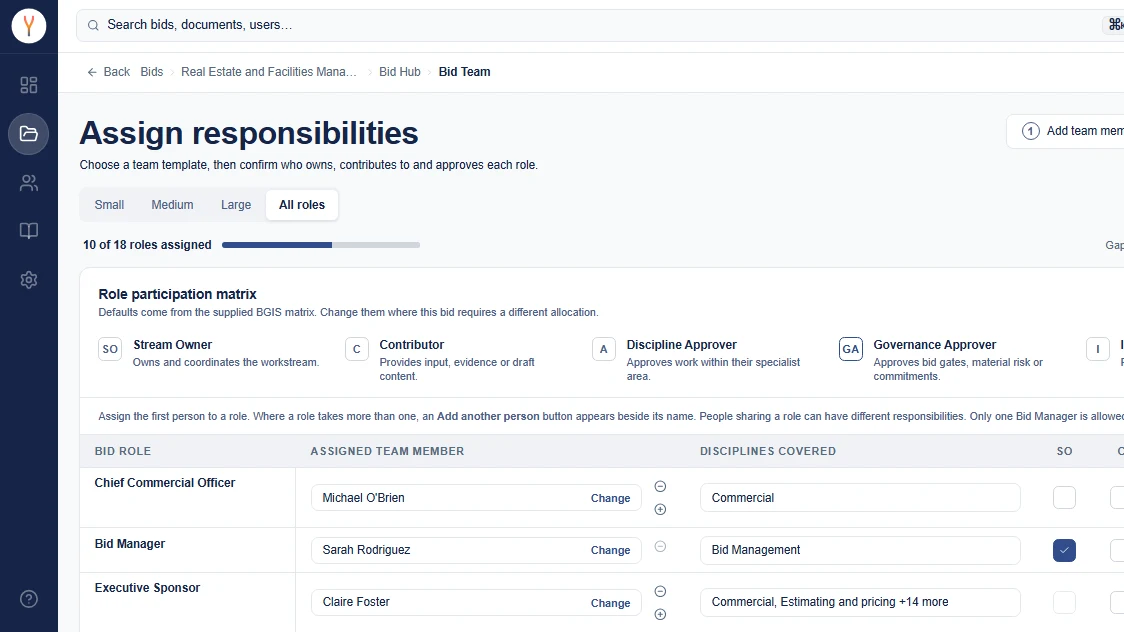Add another person to Executive Sponsor
The image size is (1124, 632).
click(x=660, y=614)
